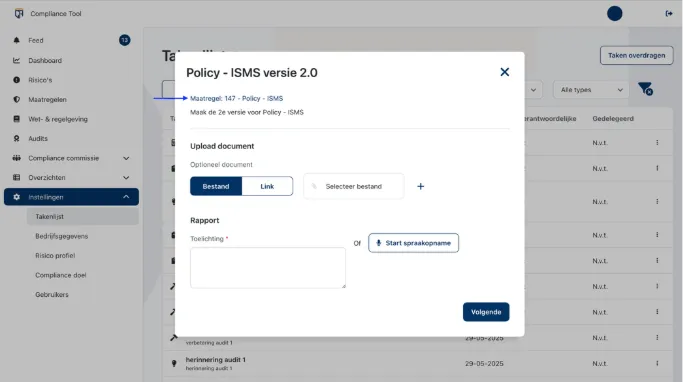Open the Alle types dropdown
684x382 pixels.
(591, 90)
